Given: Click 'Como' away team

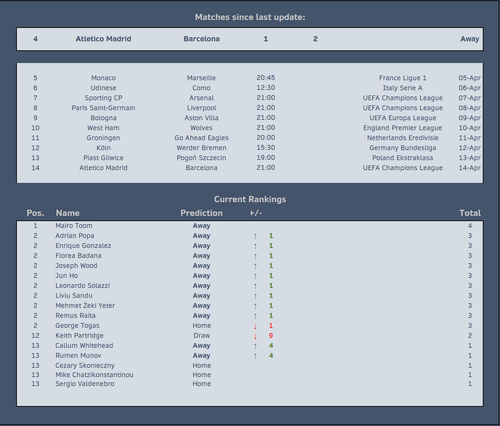Looking at the screenshot, I should click(201, 88).
